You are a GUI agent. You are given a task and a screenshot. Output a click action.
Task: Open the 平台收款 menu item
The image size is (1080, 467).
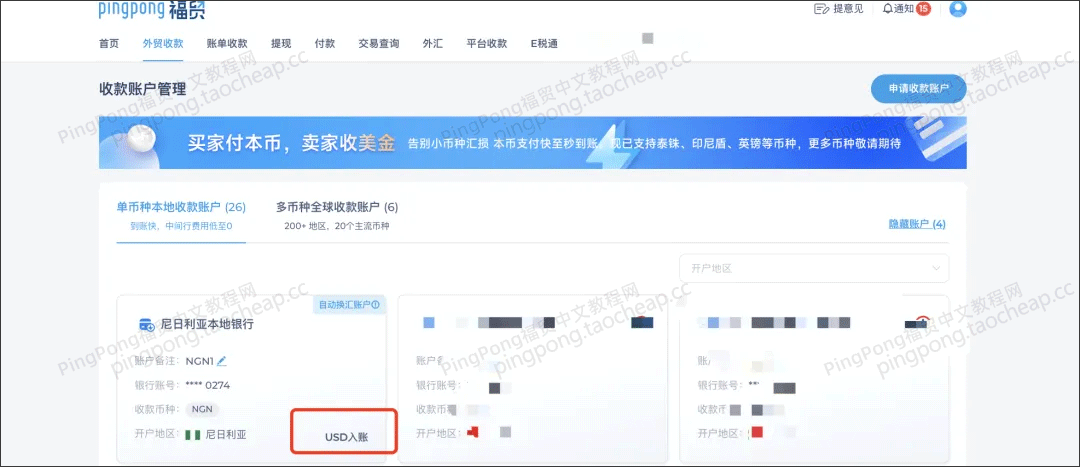[x=487, y=43]
